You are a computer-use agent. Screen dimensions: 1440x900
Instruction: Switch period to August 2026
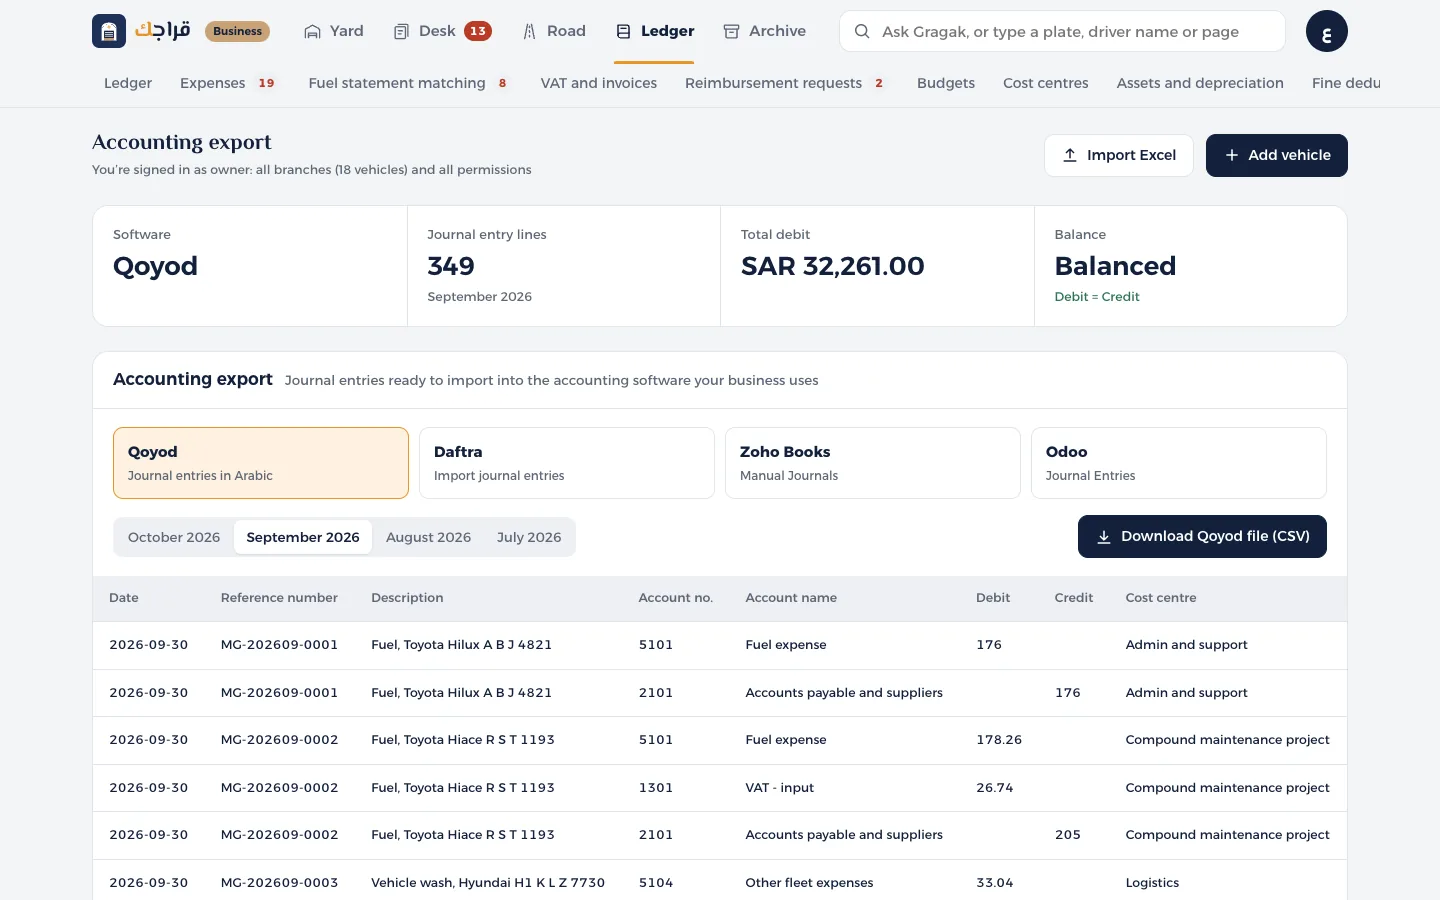coord(428,537)
